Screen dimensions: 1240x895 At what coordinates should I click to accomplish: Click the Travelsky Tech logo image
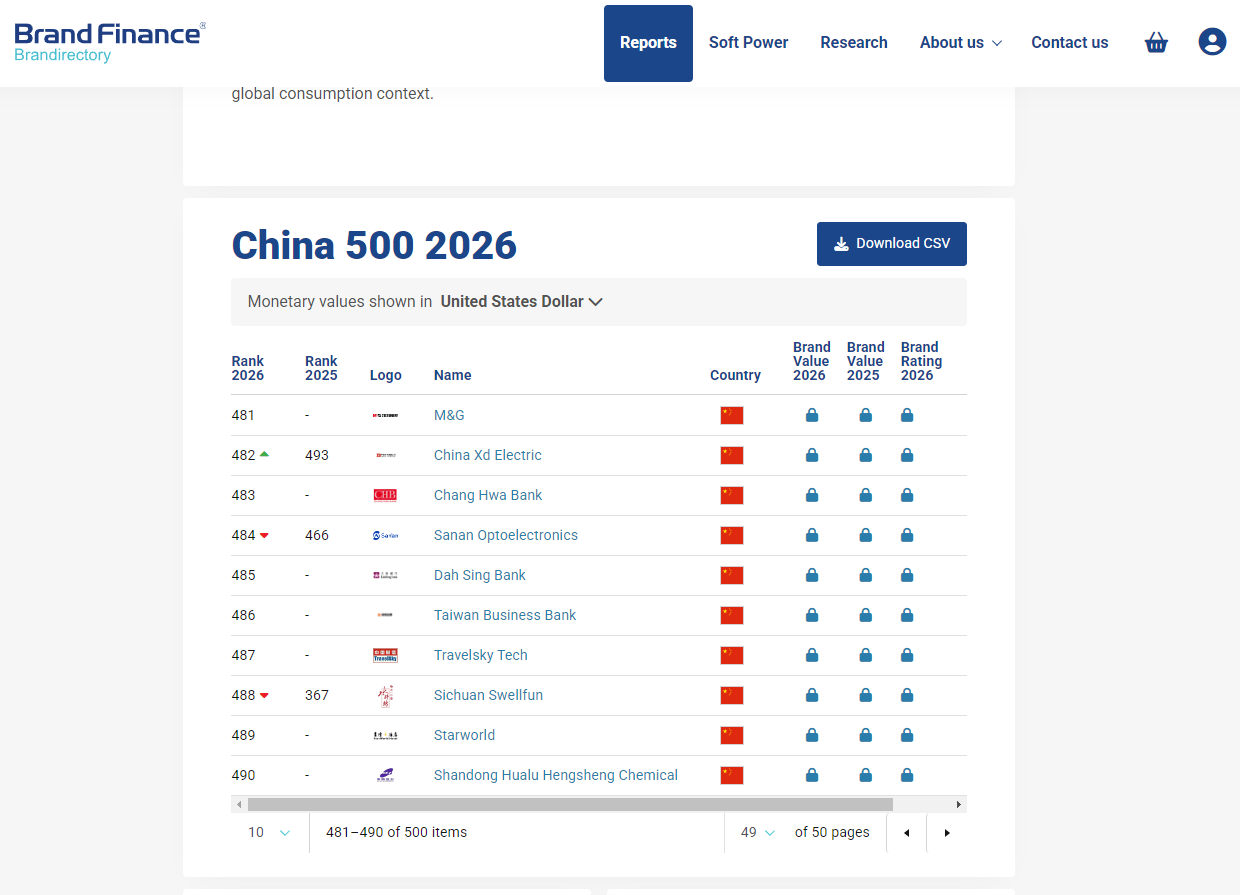pyautogui.click(x=385, y=655)
